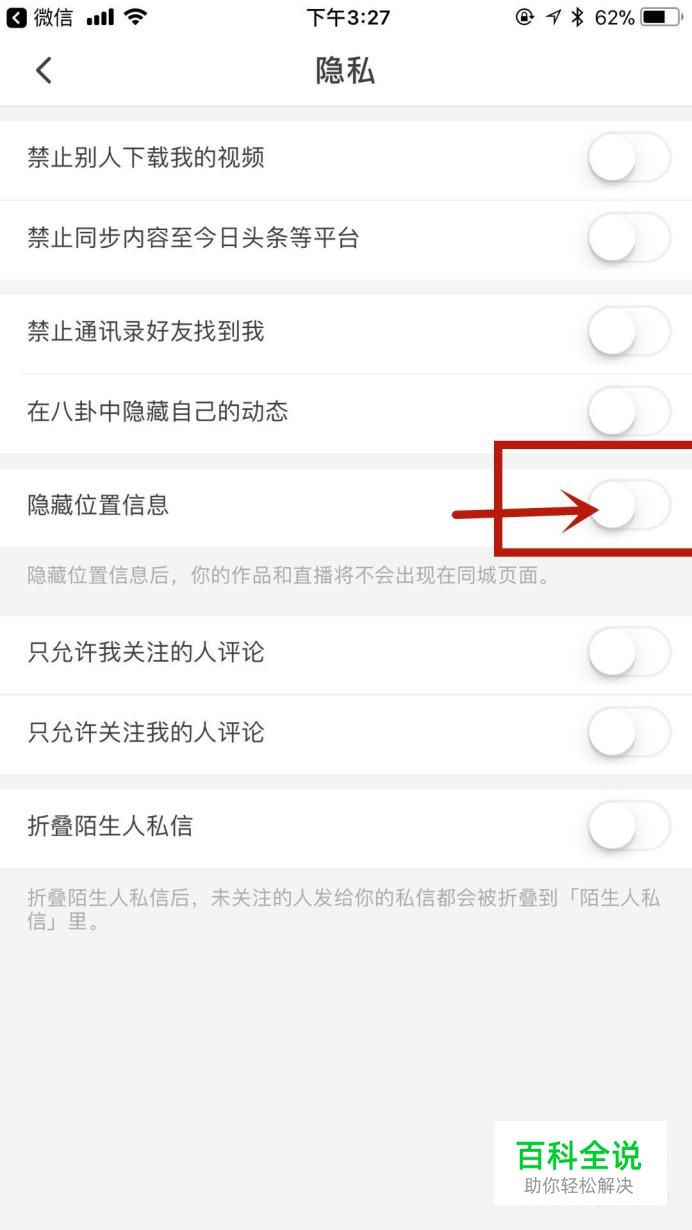Toggle 禁止同步内容至今日头条等平台

629,238
